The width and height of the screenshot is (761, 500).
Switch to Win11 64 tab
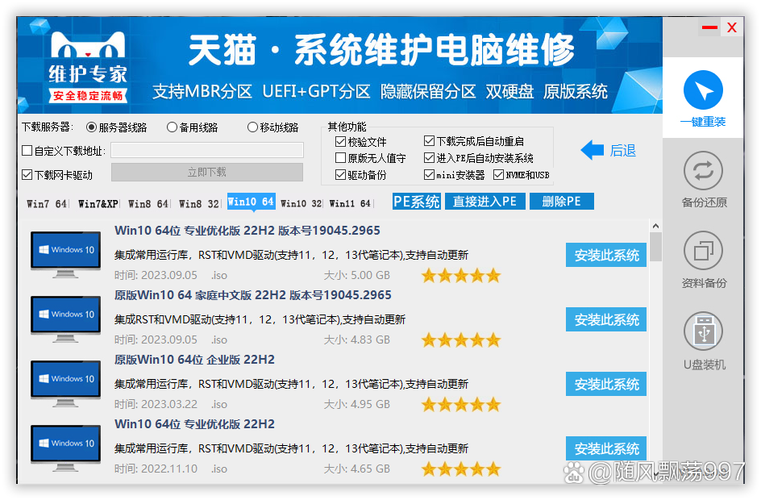point(350,203)
